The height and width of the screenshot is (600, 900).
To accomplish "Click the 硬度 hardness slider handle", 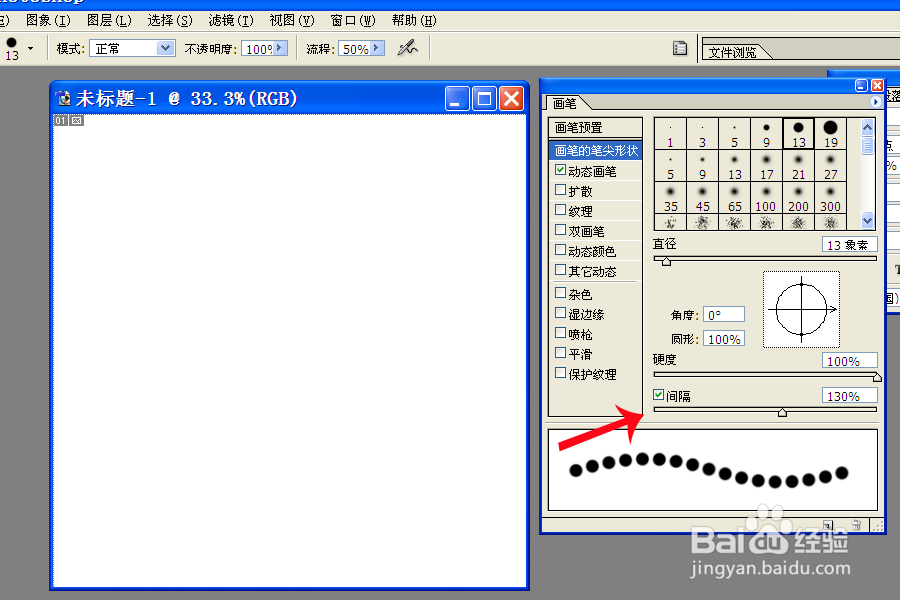I will point(876,377).
